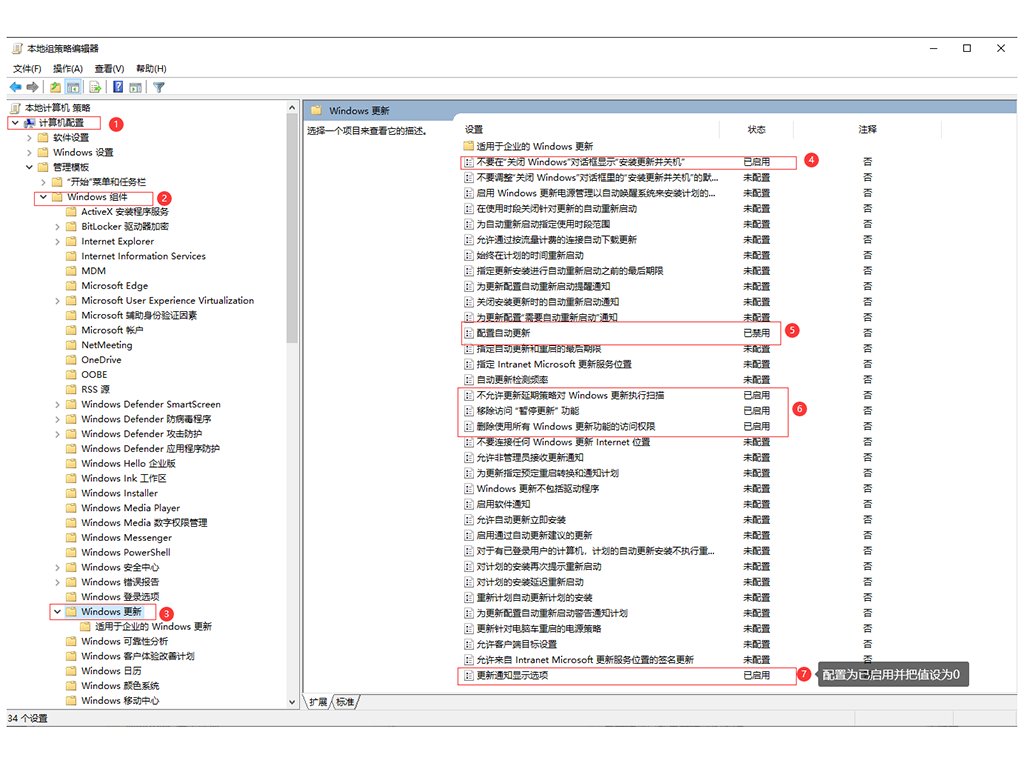Click the folder icon beside 适用于企业的 Windows 更新 in list
This screenshot has height=768, width=1024.
[x=468, y=146]
